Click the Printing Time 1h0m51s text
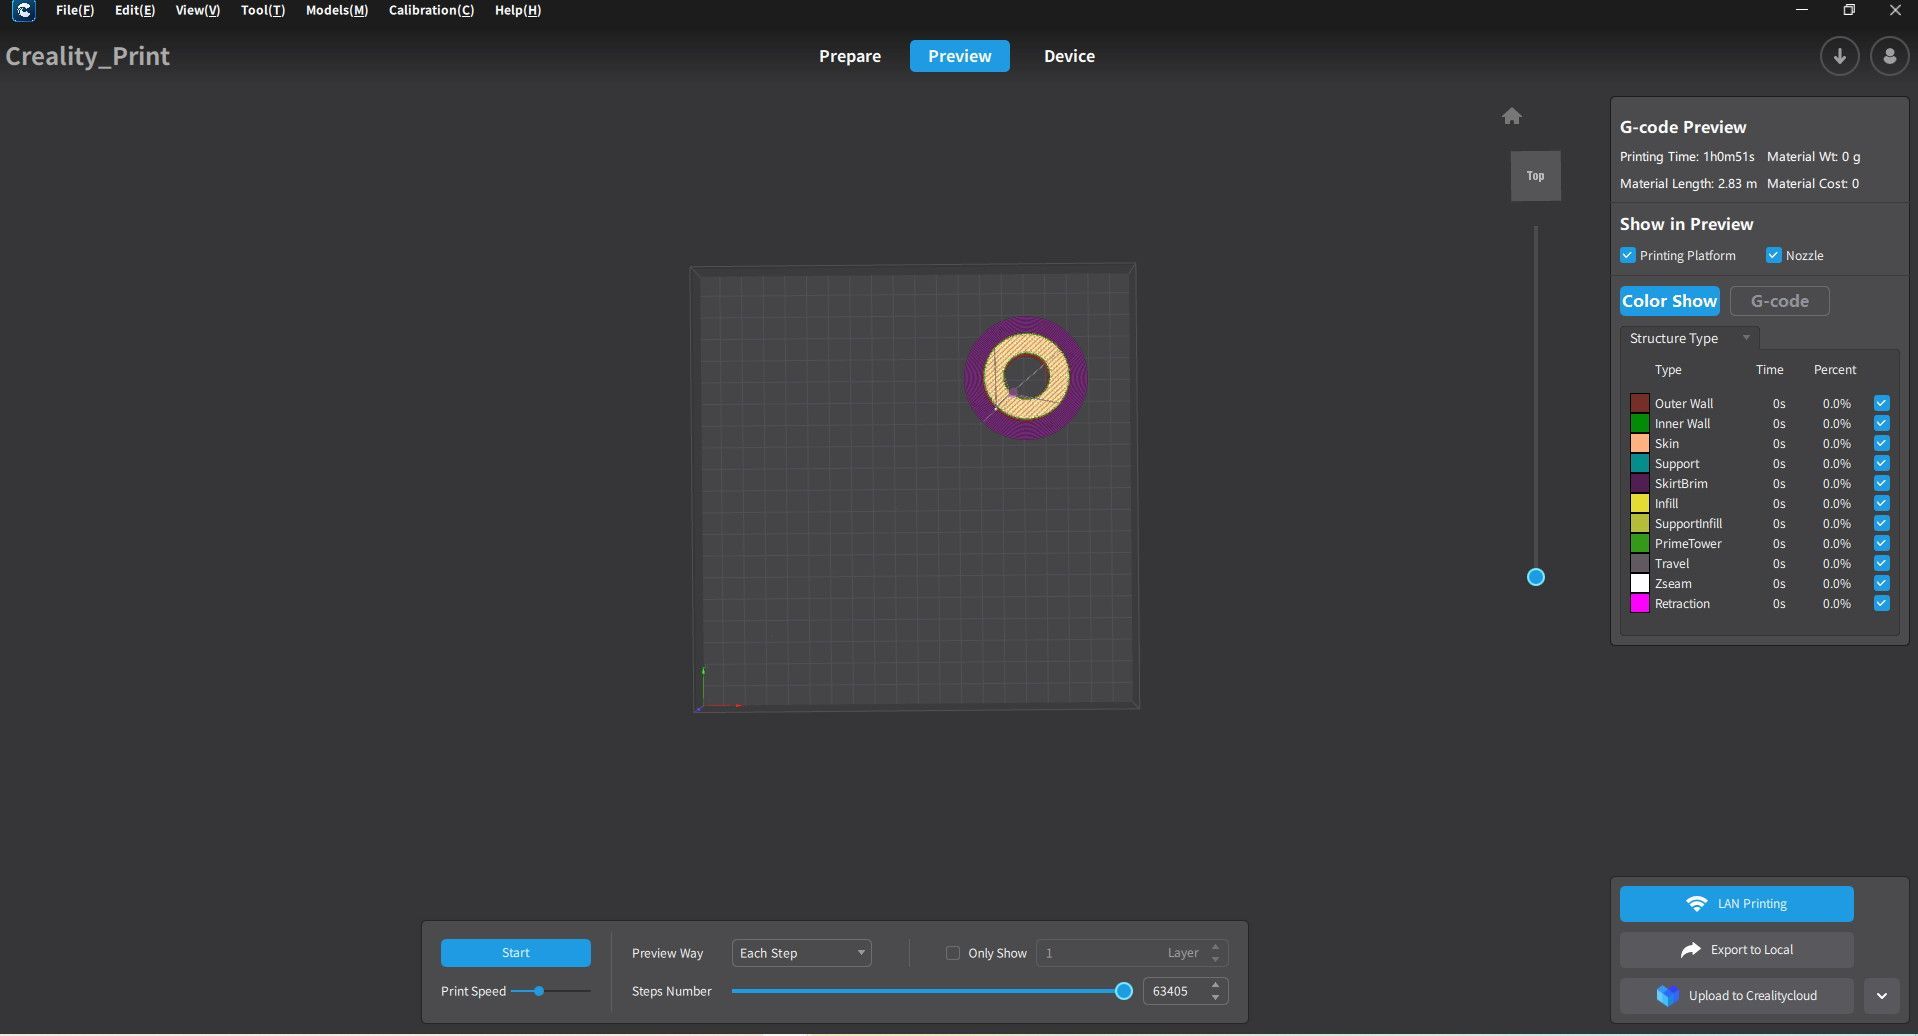Image resolution: width=1918 pixels, height=1036 pixels. coord(1687,157)
